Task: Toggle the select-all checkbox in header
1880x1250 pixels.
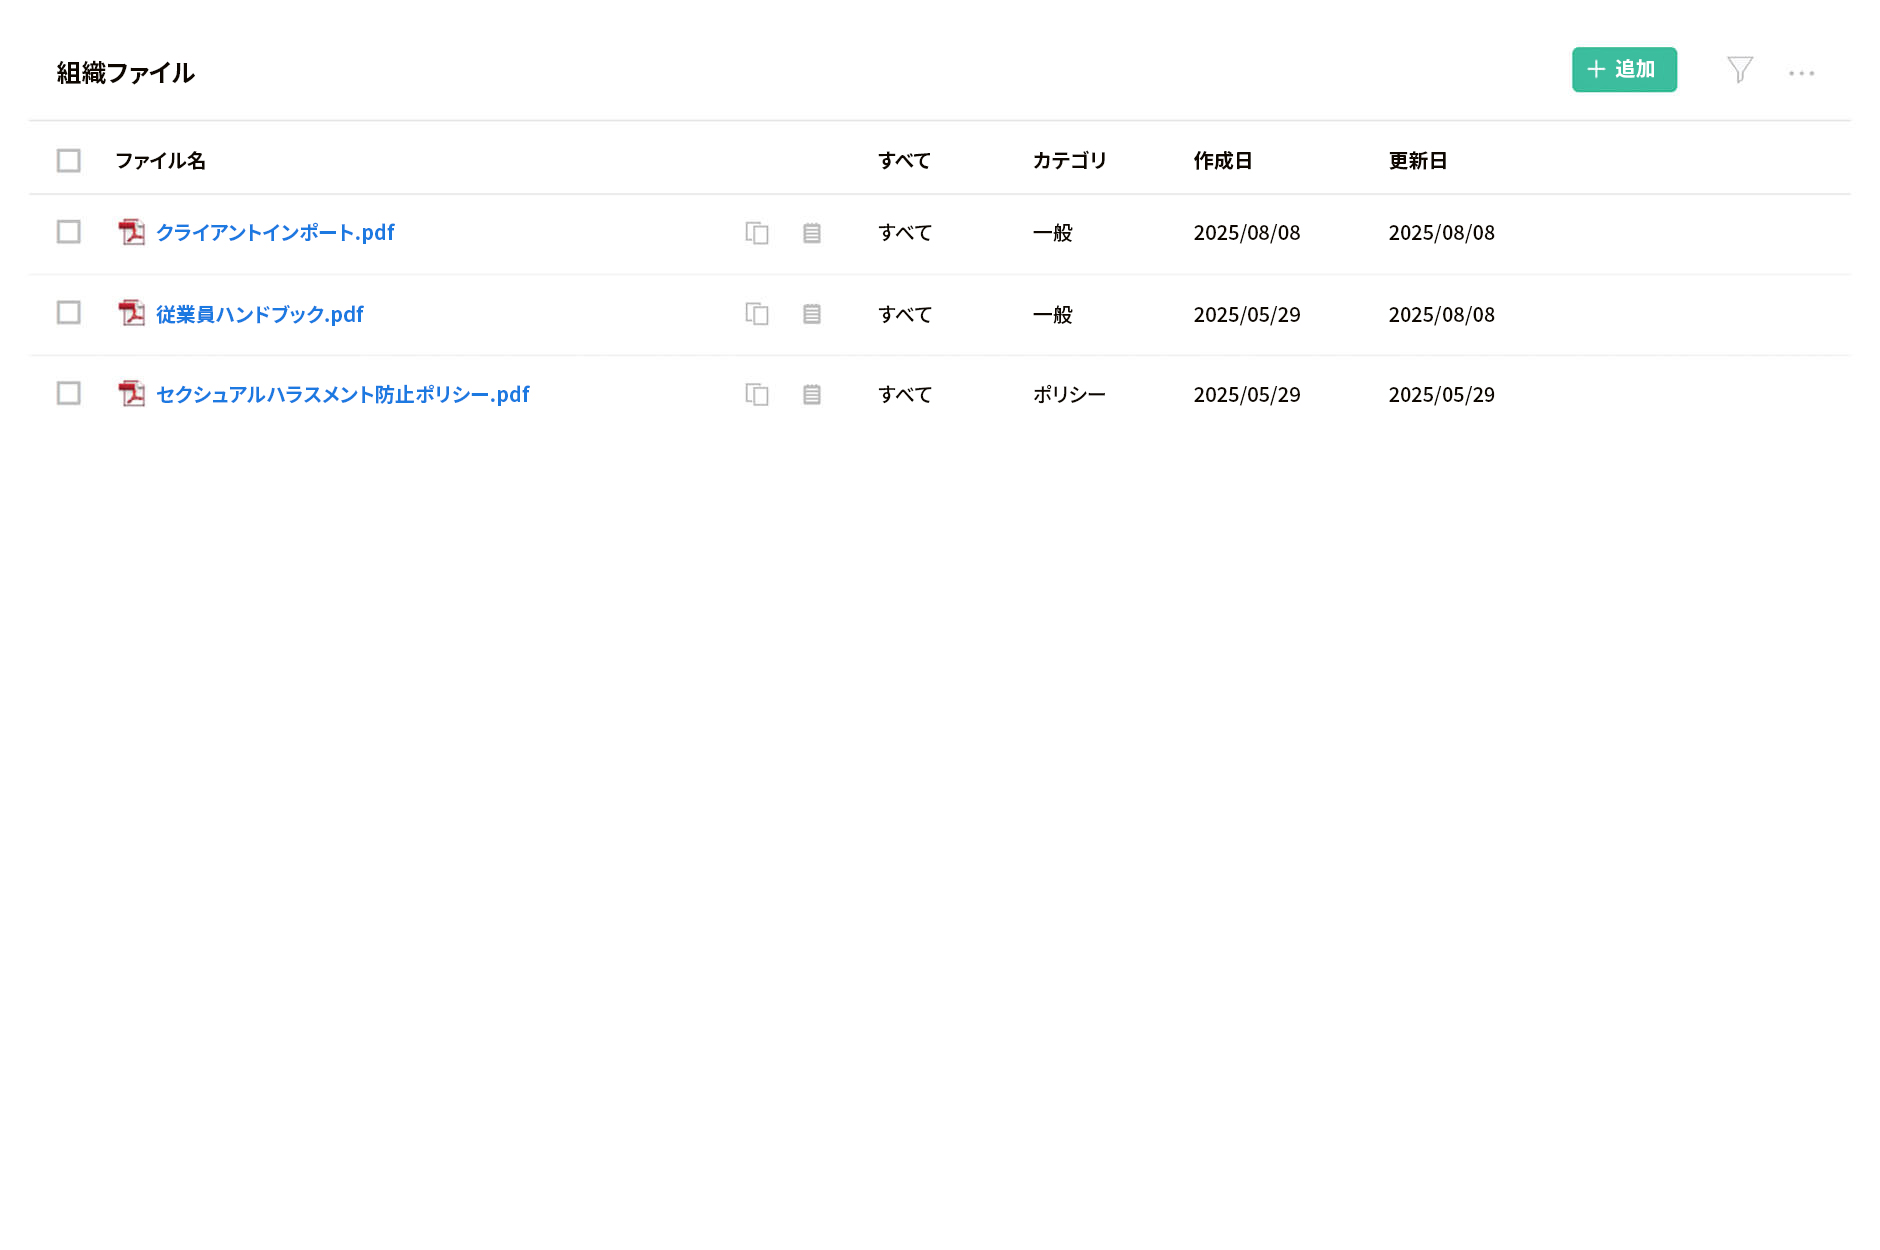Action: pos(69,161)
